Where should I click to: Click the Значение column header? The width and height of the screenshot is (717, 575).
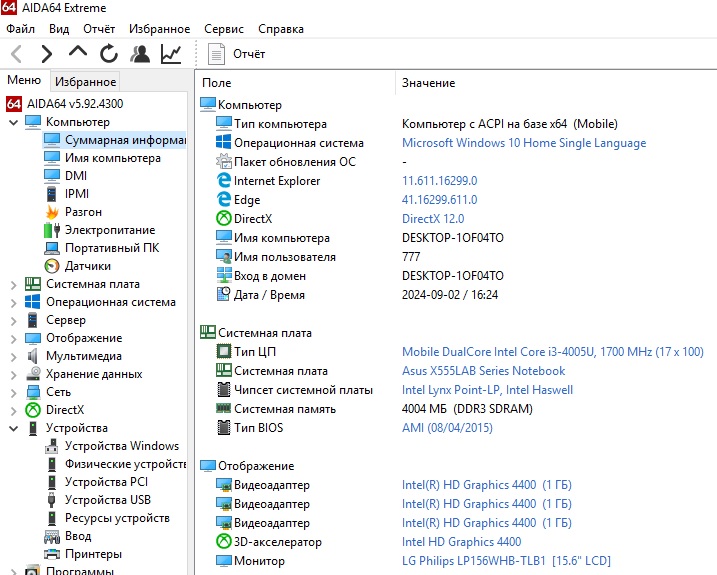click(x=428, y=83)
